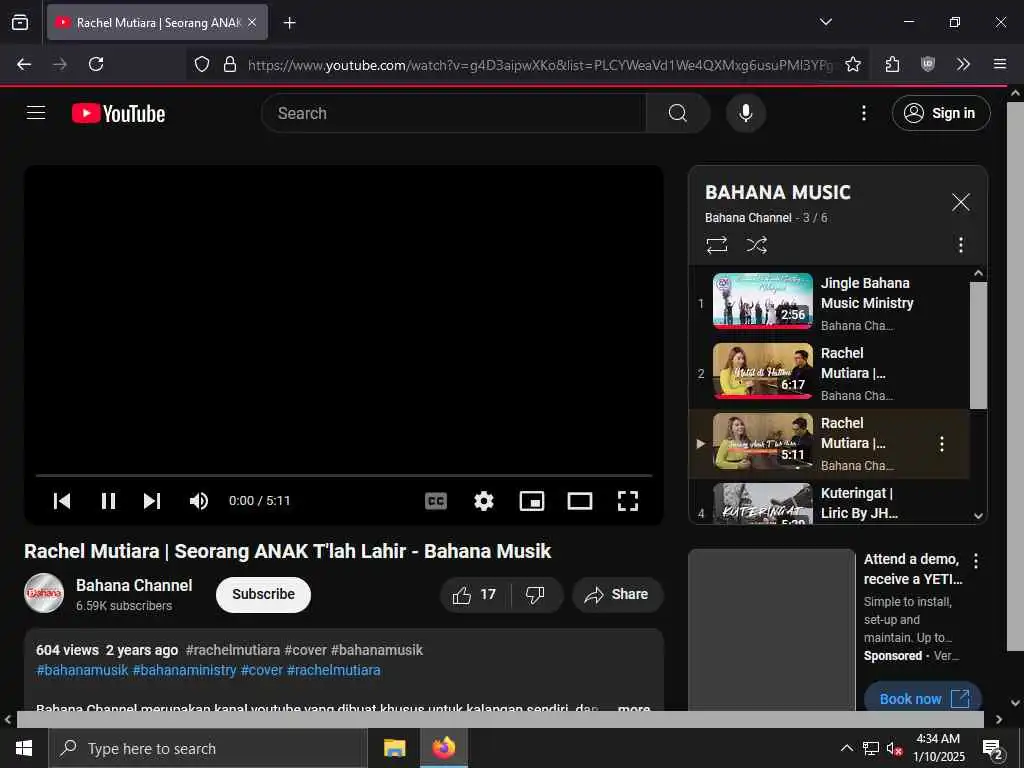Expand description with more
This screenshot has width=1024, height=768.
pyautogui.click(x=633, y=707)
